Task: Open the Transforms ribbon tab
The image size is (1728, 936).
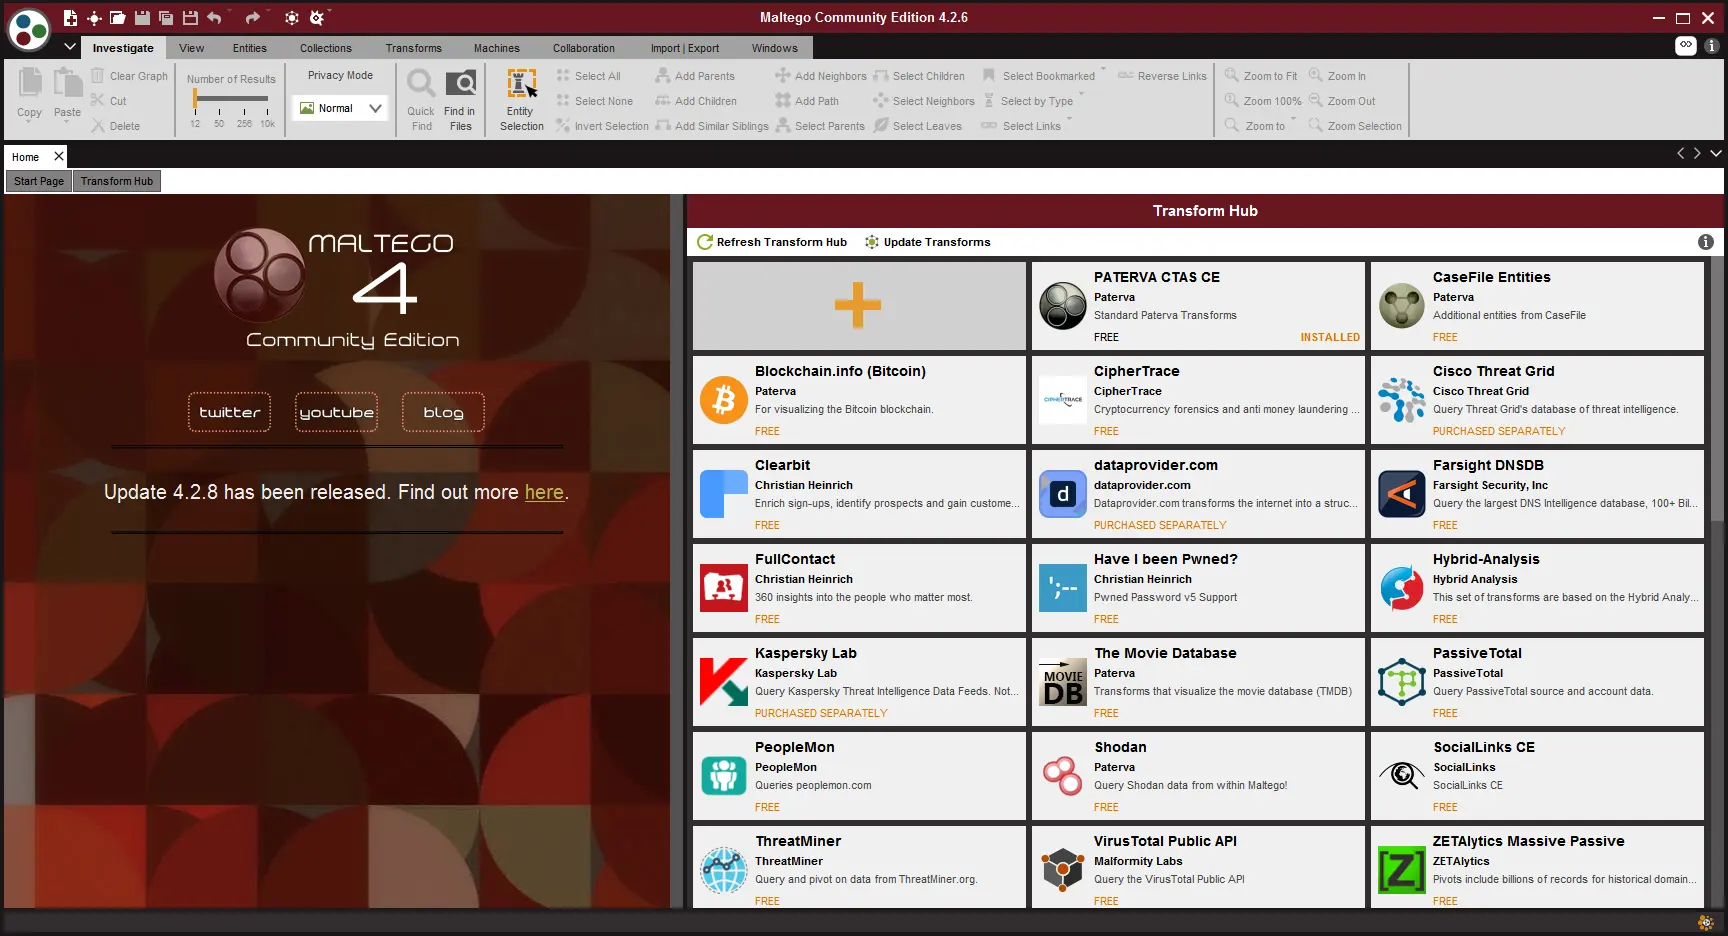Action: tap(414, 48)
